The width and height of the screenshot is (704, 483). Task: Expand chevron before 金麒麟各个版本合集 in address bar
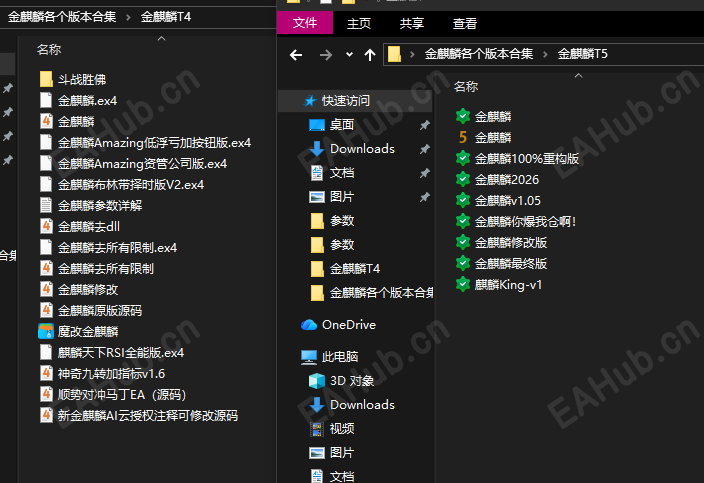[x=412, y=54]
